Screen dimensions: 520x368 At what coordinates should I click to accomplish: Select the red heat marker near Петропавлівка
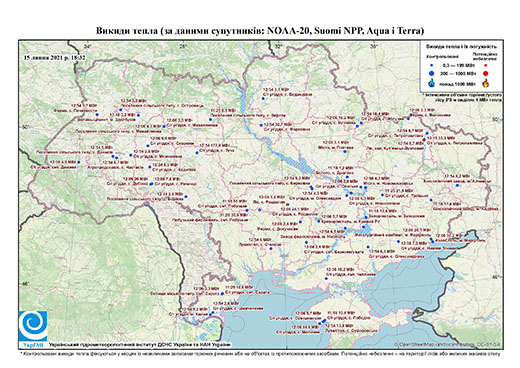click(424, 140)
